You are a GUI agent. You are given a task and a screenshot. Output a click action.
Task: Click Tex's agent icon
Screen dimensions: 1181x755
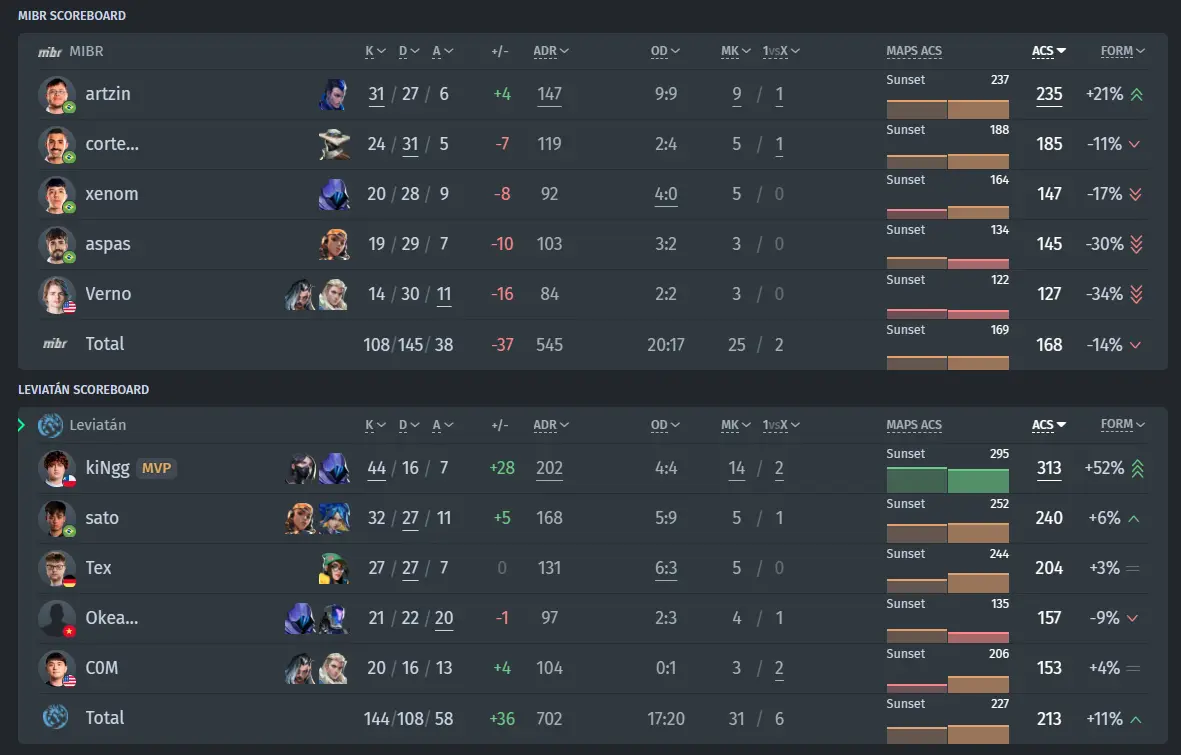[333, 568]
